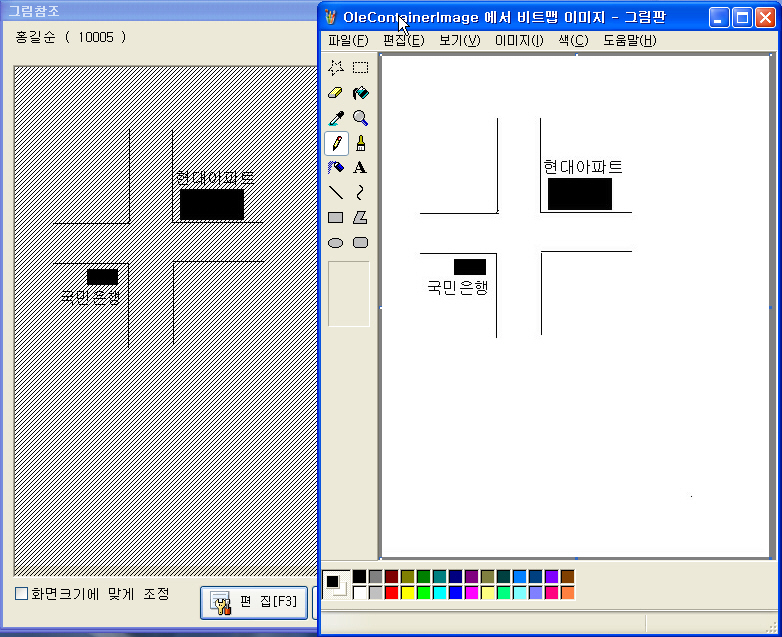Choose the dark green palette swatch
Image resolution: width=782 pixels, height=637 pixels.
tap(423, 577)
